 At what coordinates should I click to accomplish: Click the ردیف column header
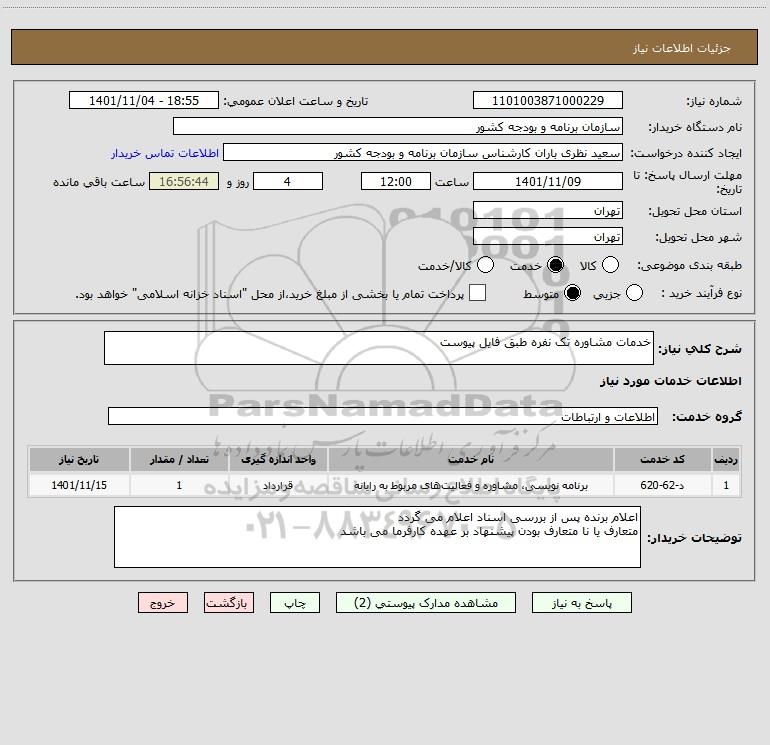pyautogui.click(x=726, y=459)
